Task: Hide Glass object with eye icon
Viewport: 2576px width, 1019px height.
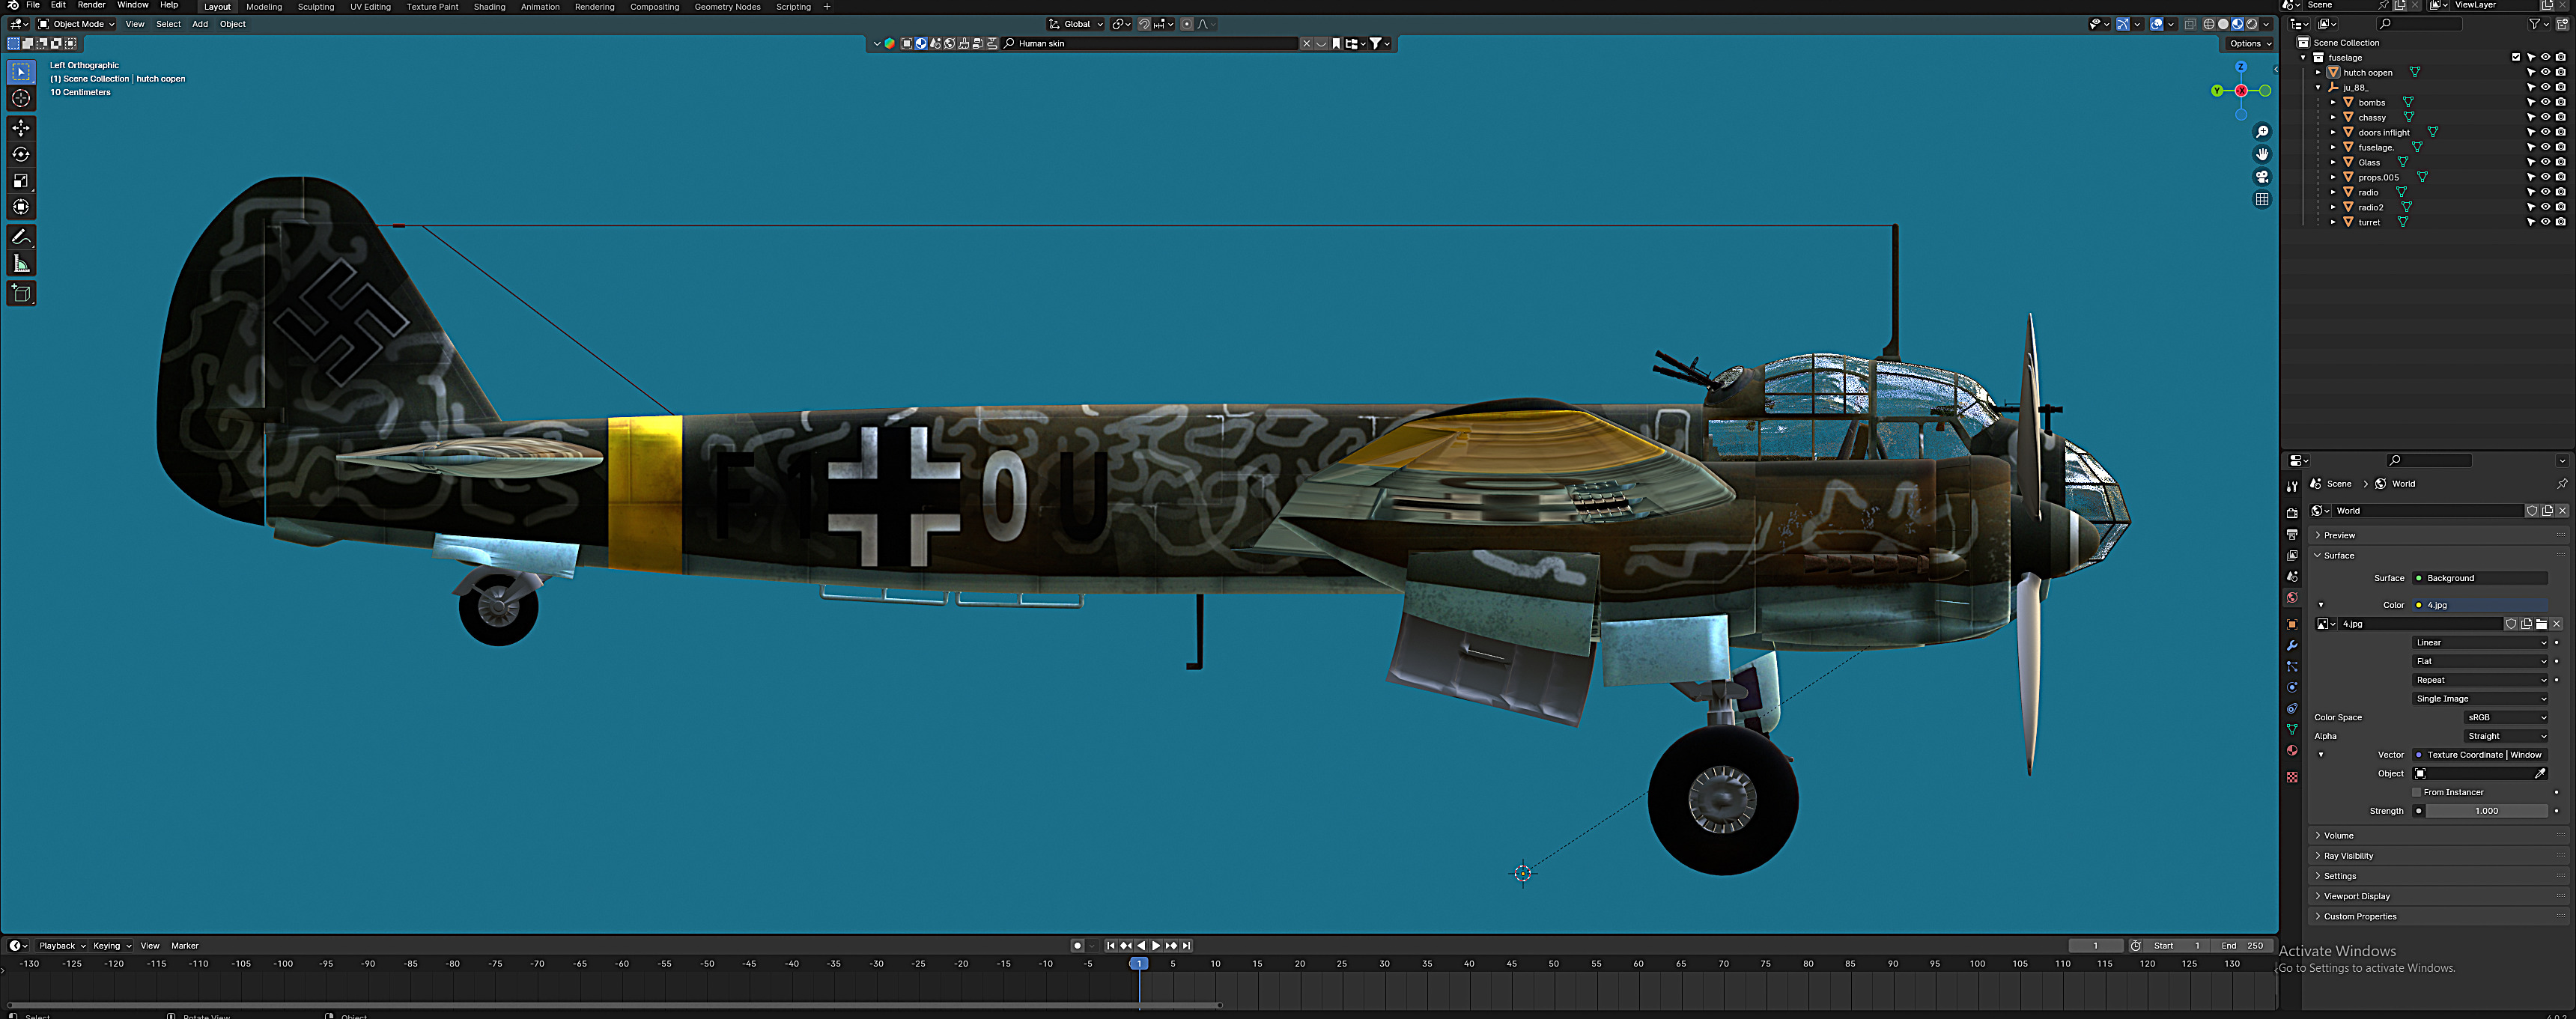Action: [2545, 162]
